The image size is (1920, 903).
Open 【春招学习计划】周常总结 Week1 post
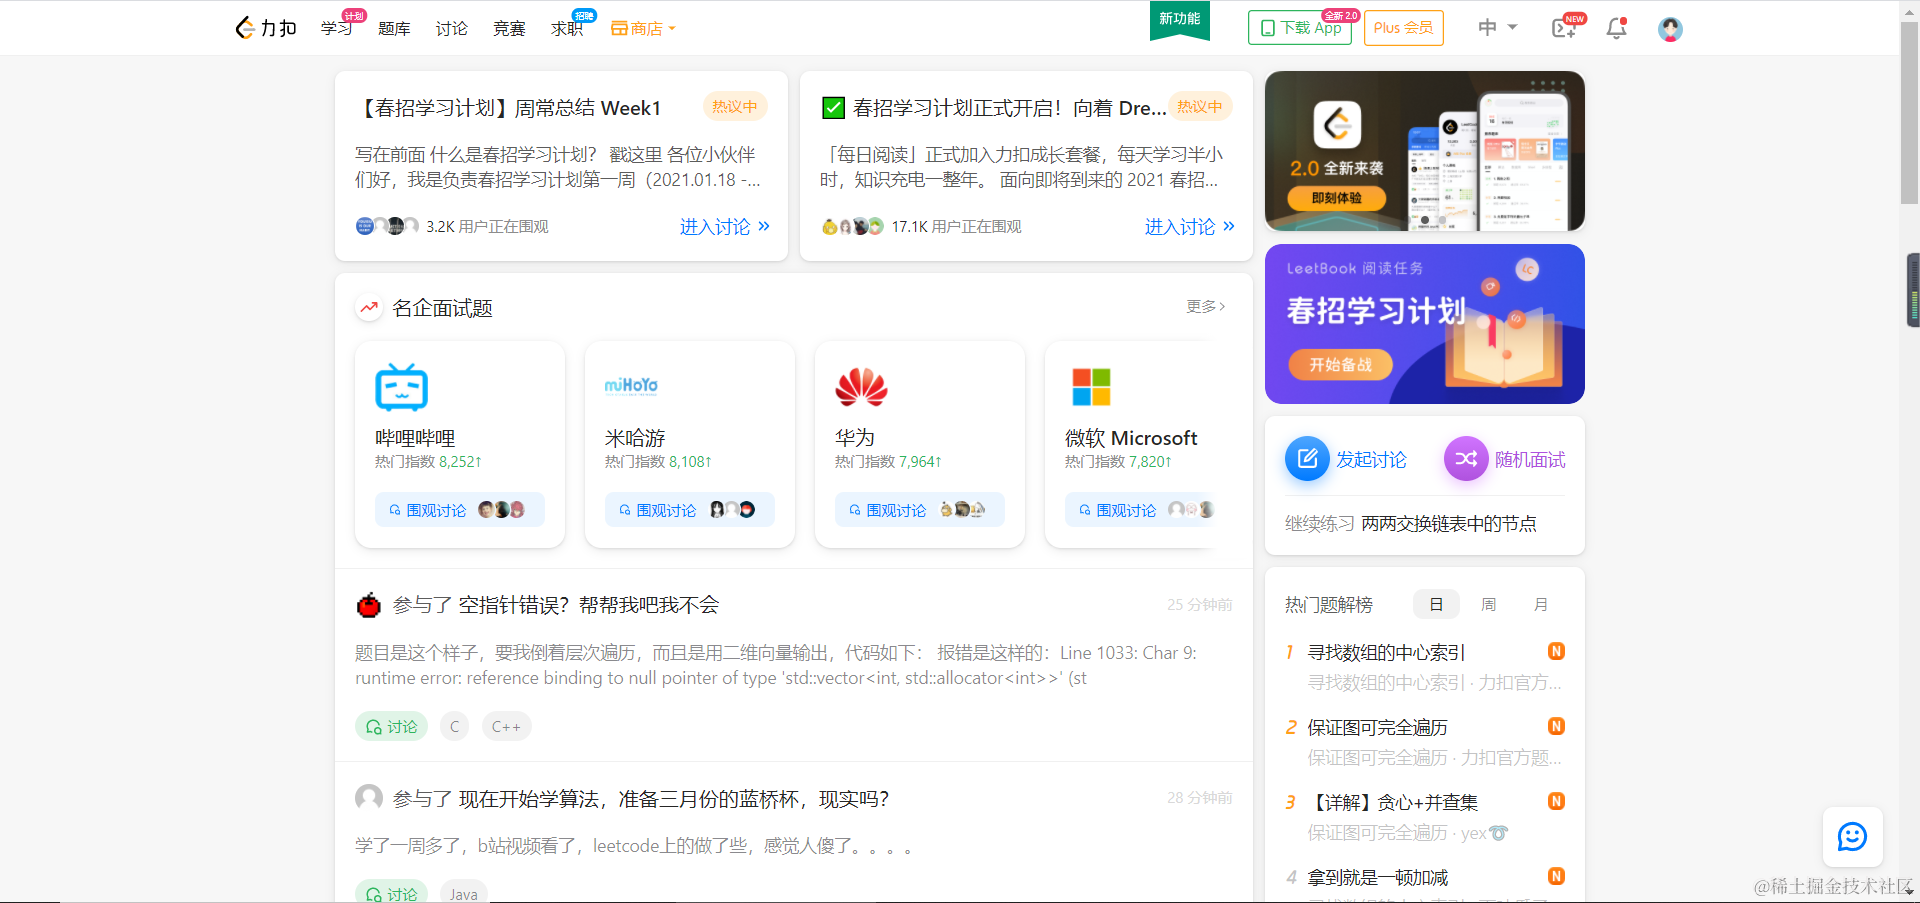coord(509,108)
